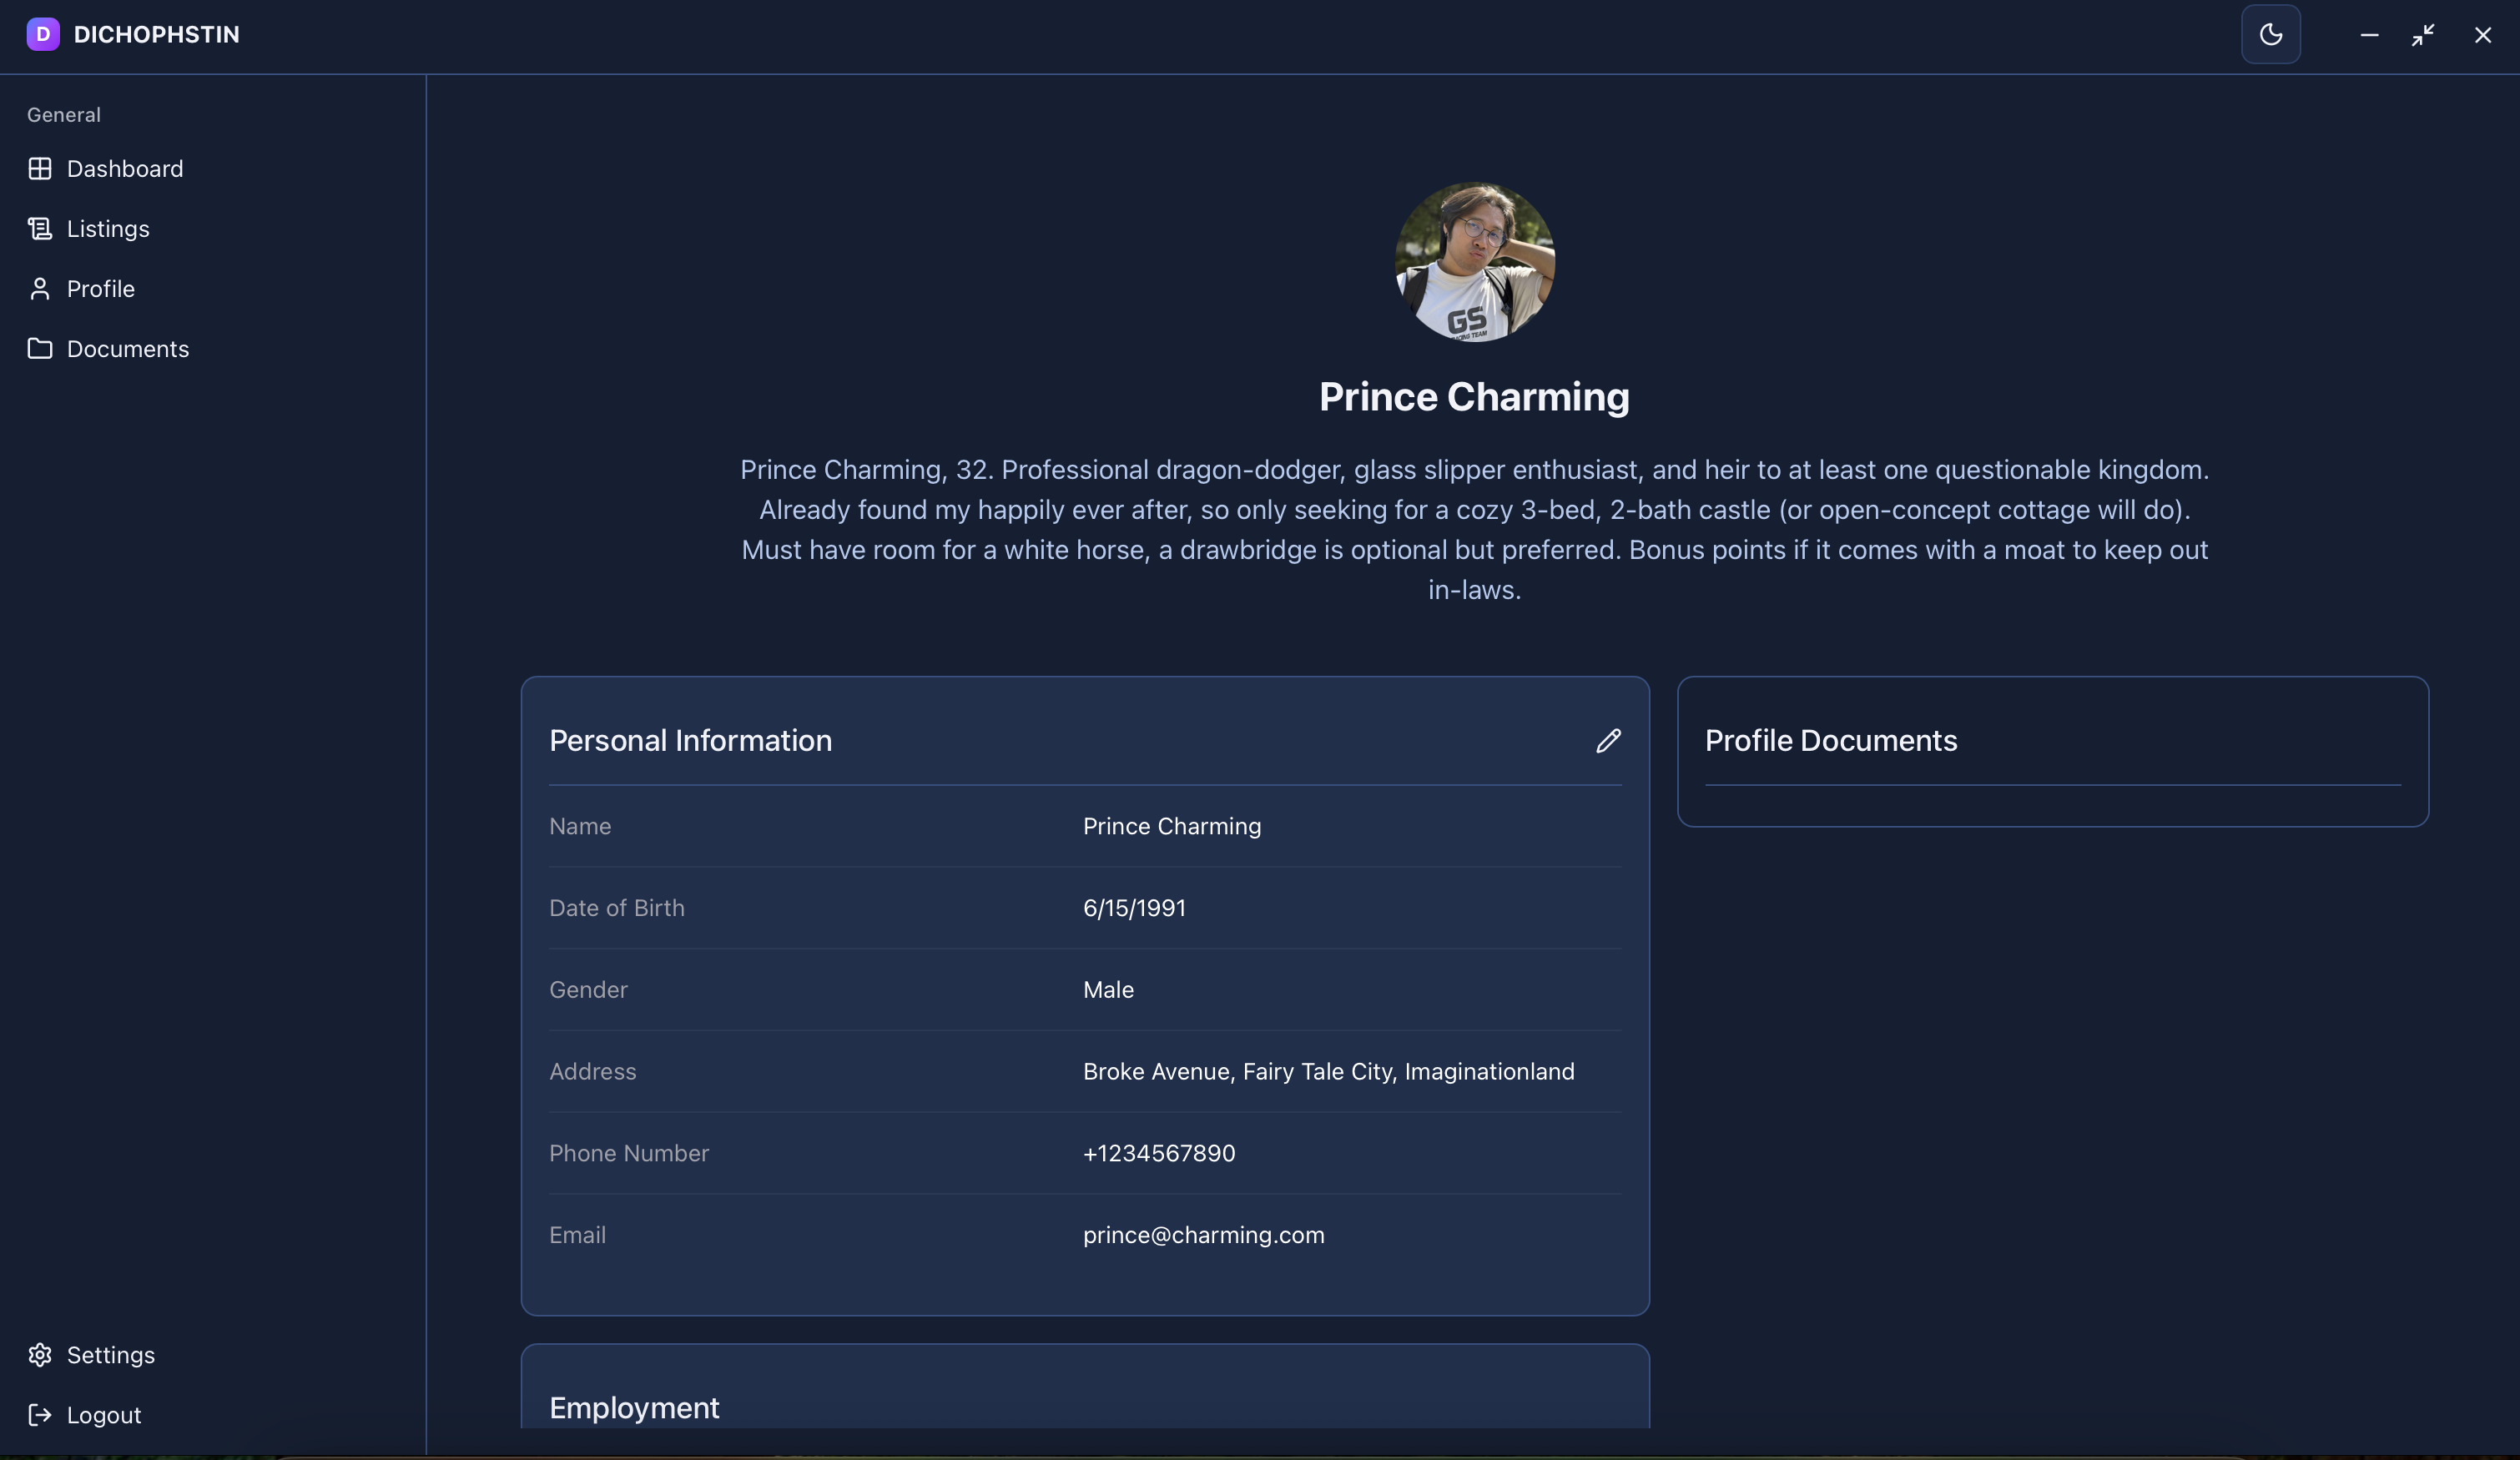Image resolution: width=2520 pixels, height=1460 pixels.
Task: Click the Dashboard grid icon
Action: point(40,169)
